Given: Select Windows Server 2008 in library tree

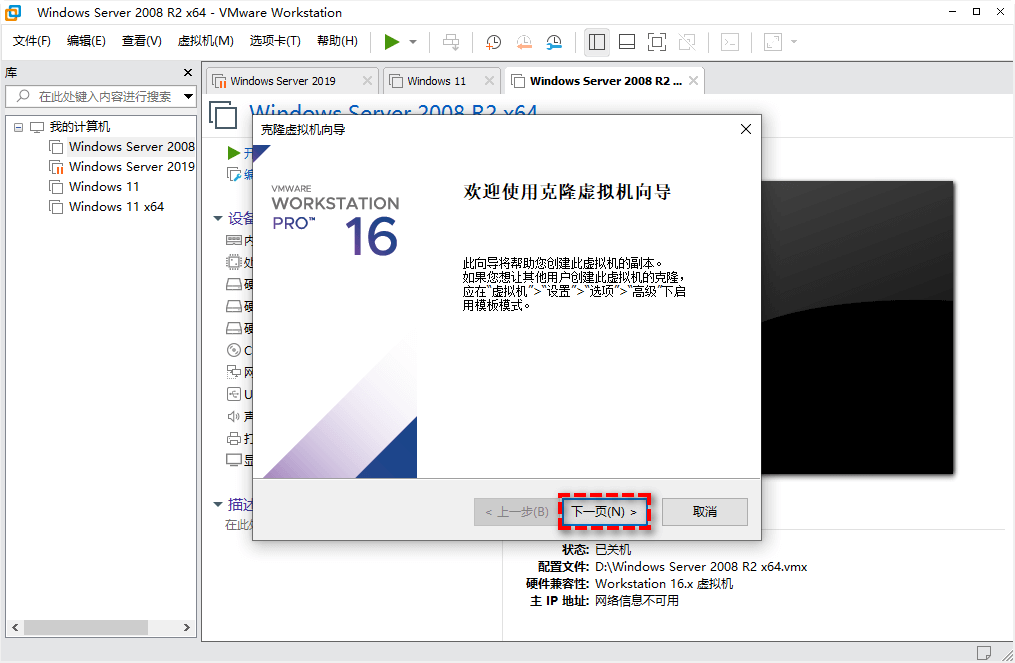Looking at the screenshot, I should pyautogui.click(x=131, y=147).
